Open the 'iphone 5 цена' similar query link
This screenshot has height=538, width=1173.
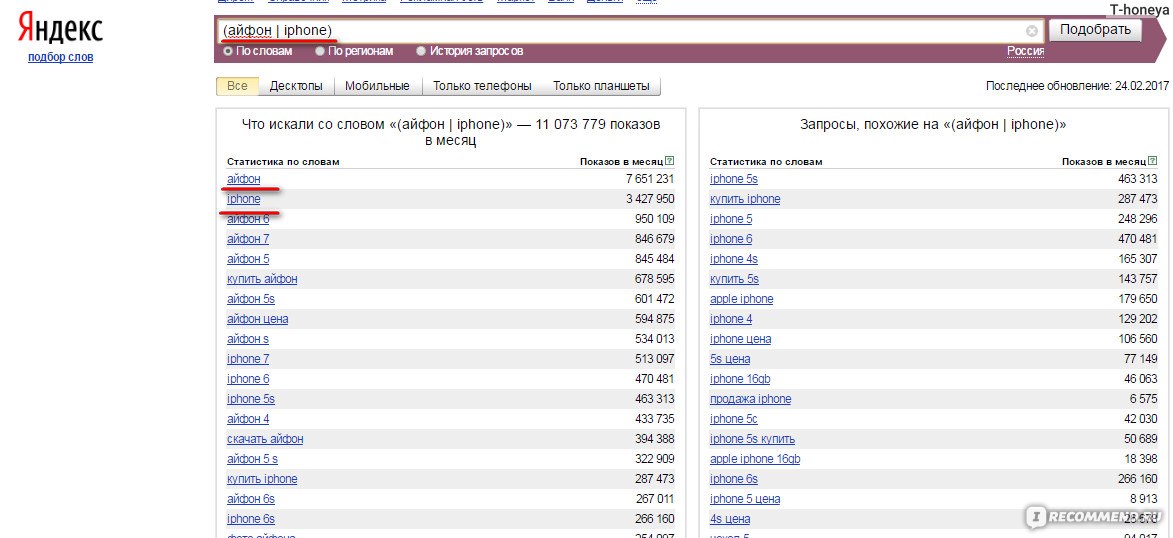pyautogui.click(x=745, y=499)
